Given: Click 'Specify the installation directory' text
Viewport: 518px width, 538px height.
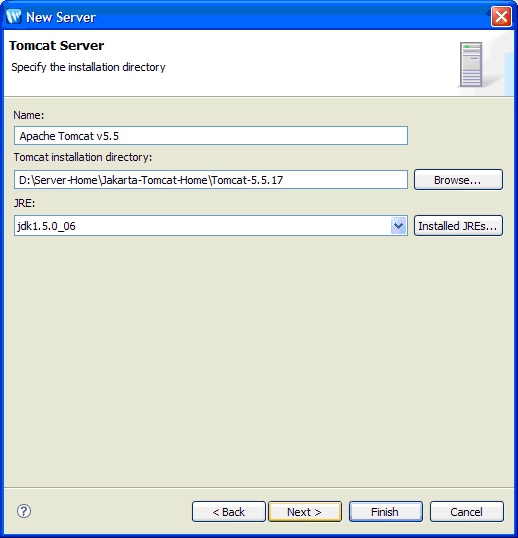Looking at the screenshot, I should tap(88, 67).
